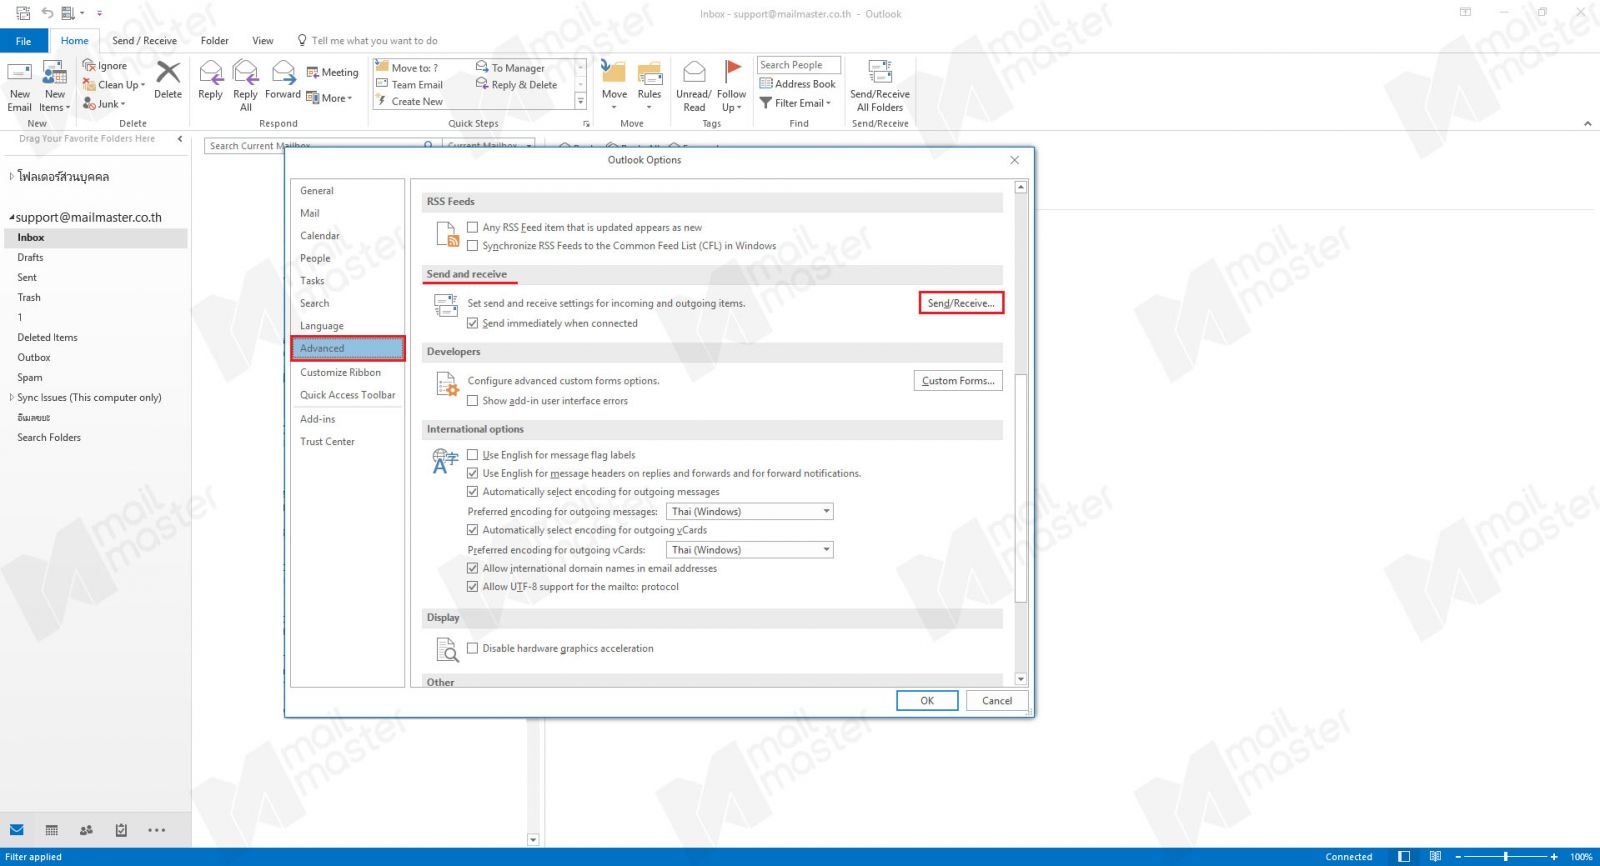
Task: Check Disable hardware graphics acceleration
Action: 473,648
